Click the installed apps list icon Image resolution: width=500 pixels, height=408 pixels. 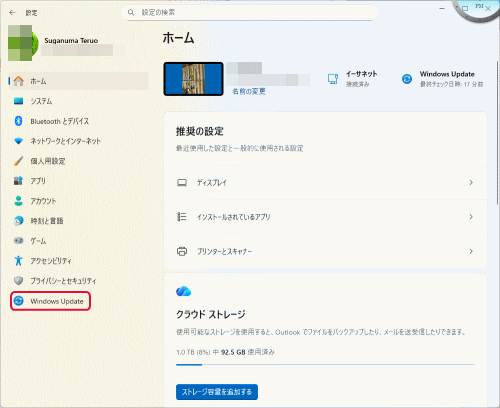182,217
